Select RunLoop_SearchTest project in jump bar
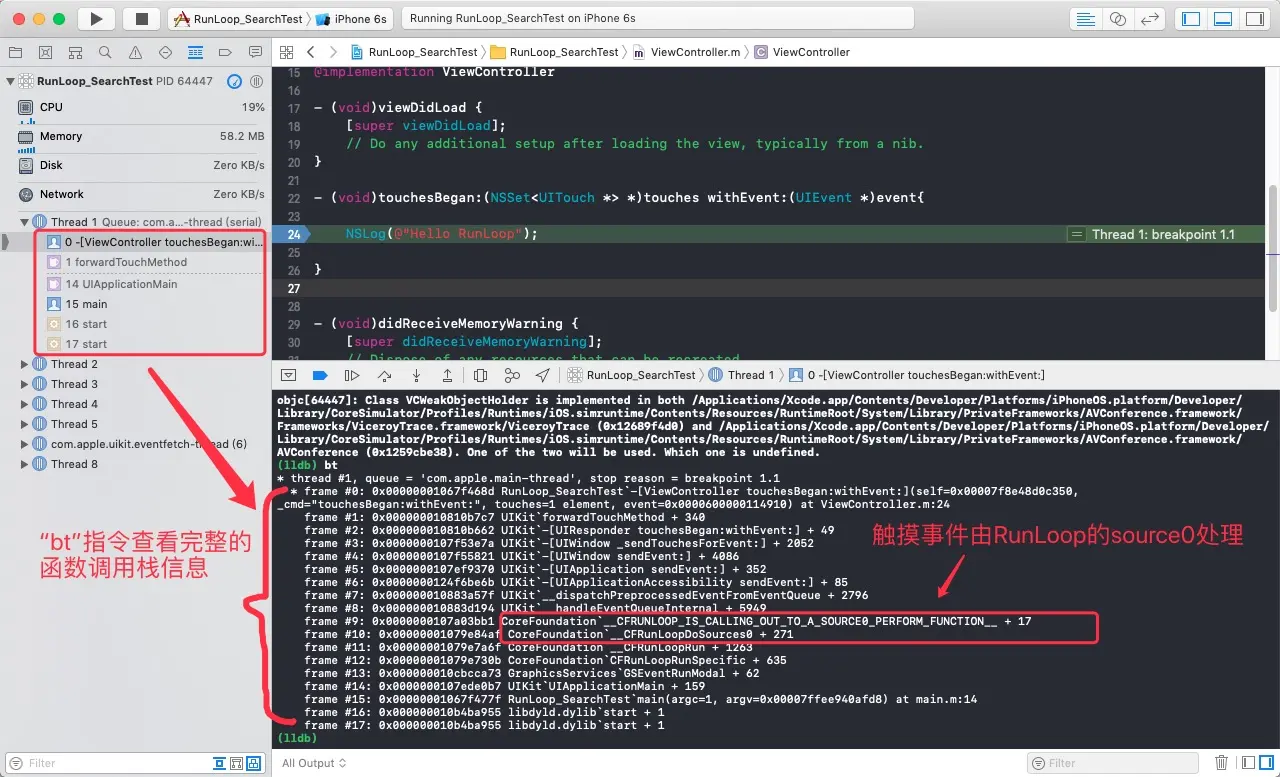This screenshot has height=777, width=1280. 414,52
